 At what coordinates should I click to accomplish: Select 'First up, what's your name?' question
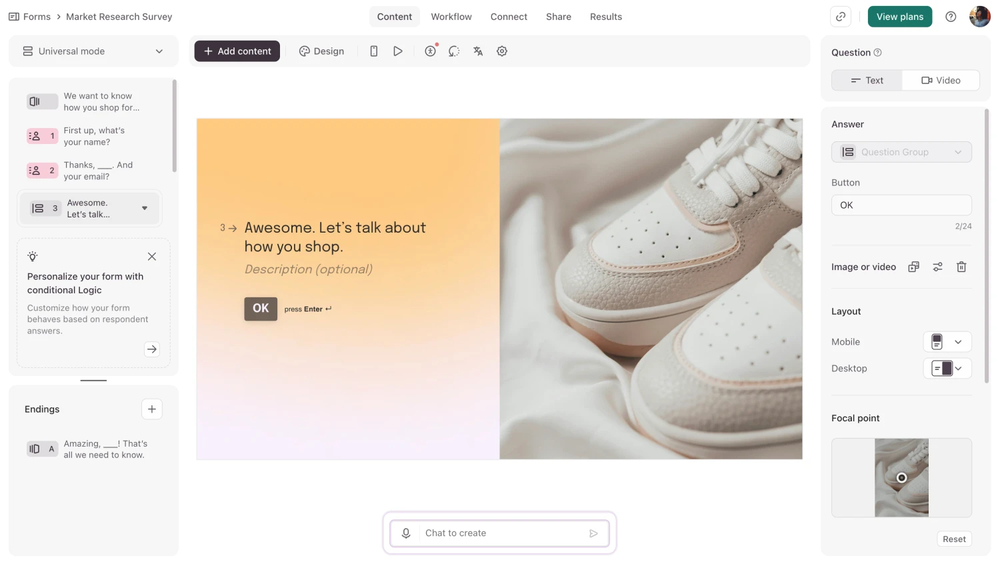[x=94, y=136]
